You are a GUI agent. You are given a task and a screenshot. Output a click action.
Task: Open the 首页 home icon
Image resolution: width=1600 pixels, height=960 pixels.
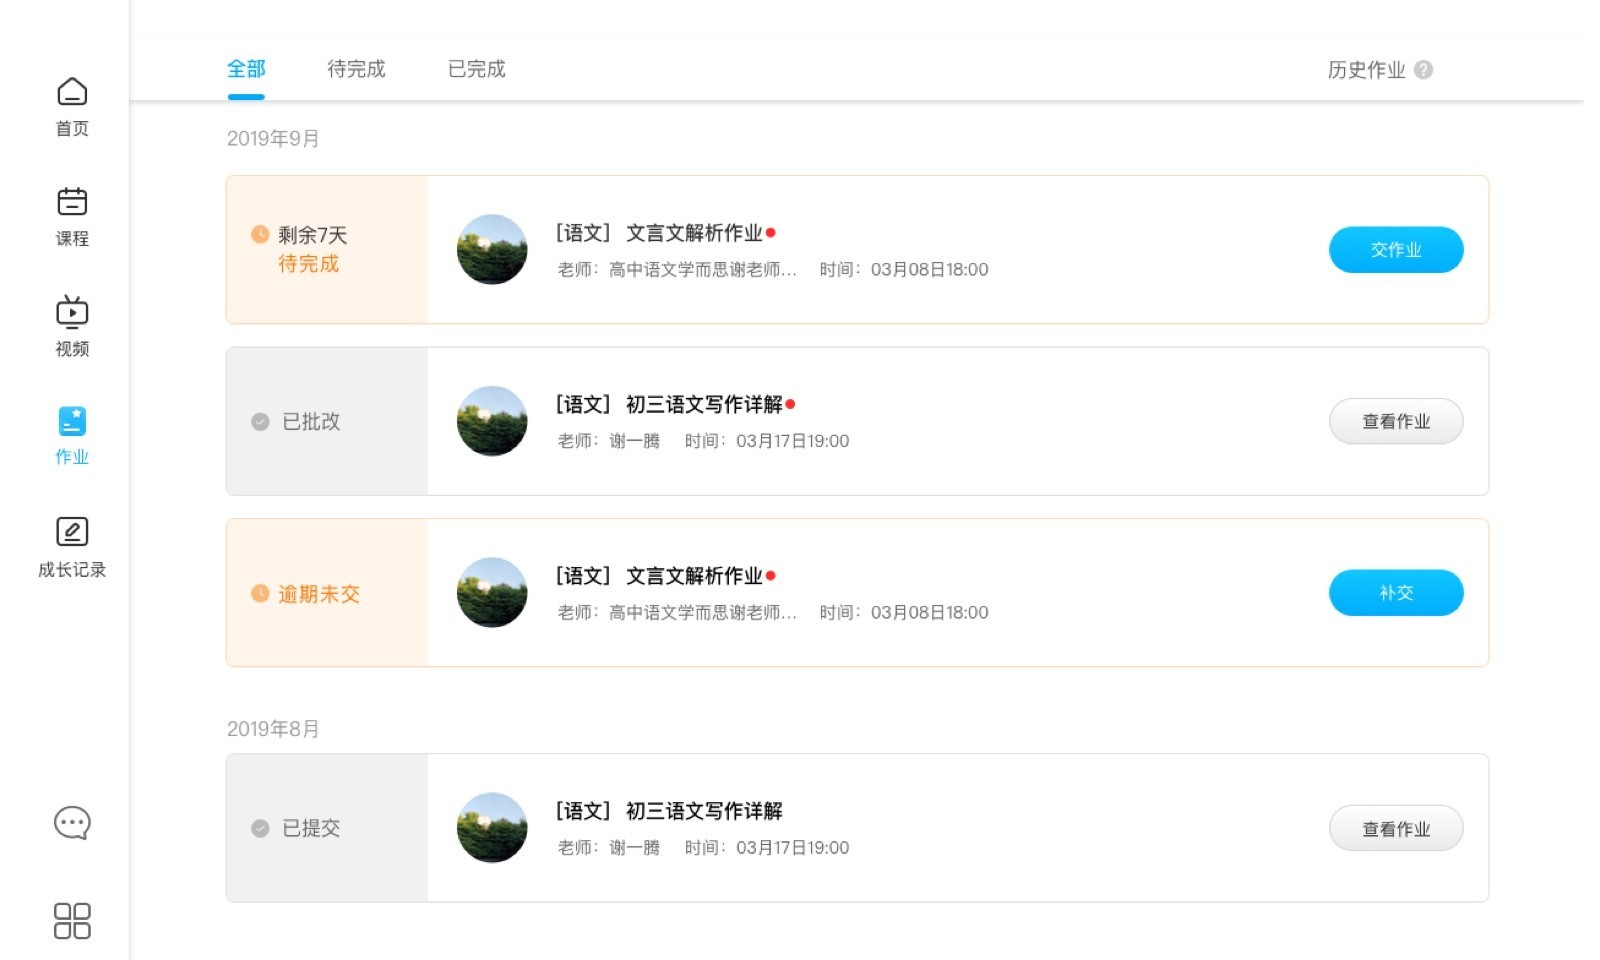[72, 93]
